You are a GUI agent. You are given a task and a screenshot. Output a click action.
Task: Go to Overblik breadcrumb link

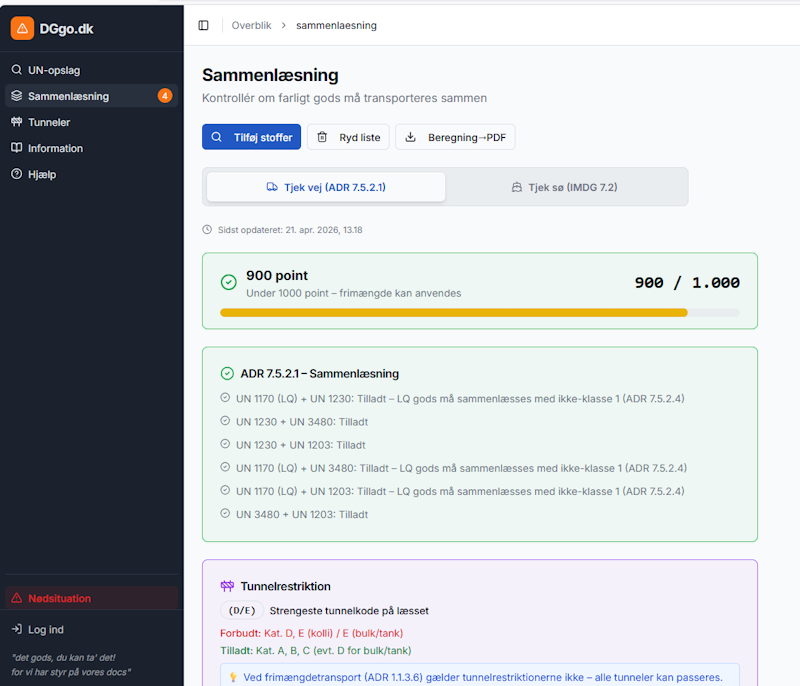click(251, 25)
